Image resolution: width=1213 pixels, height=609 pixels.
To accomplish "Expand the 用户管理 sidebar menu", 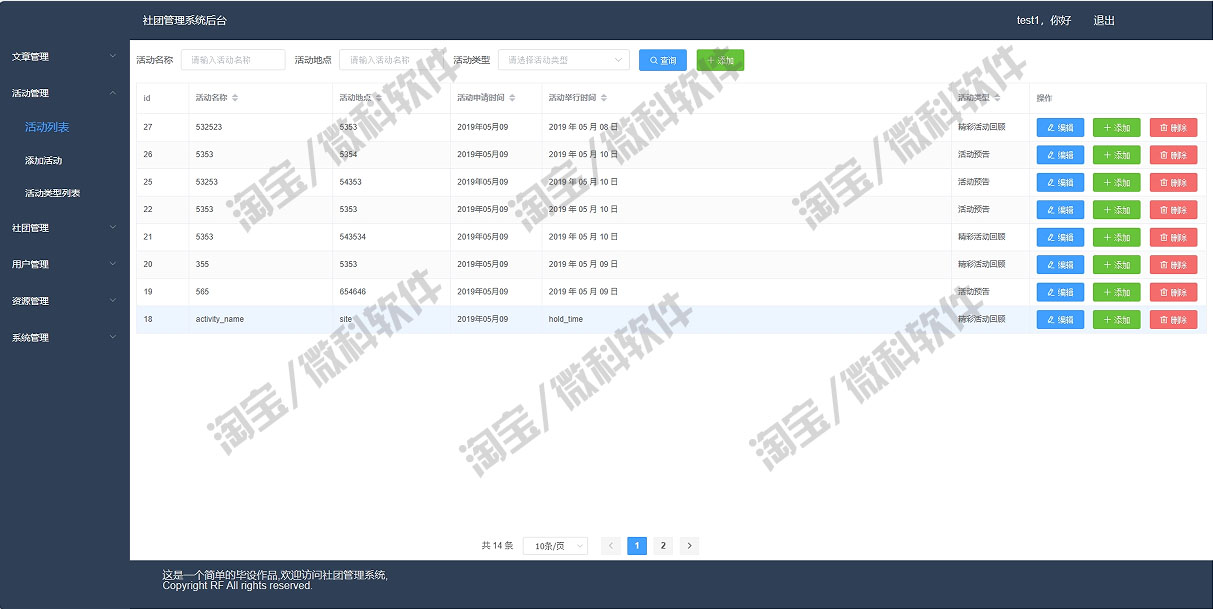I will (65, 264).
